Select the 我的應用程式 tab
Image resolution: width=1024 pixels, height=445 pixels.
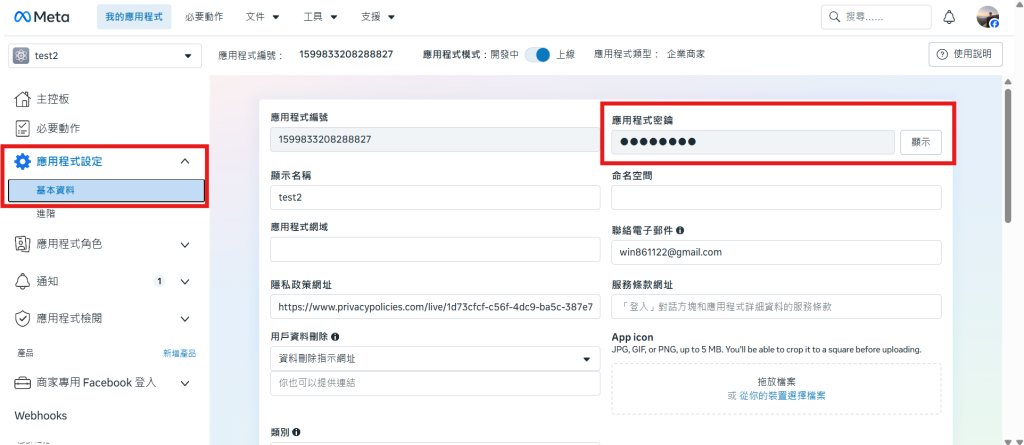134,17
